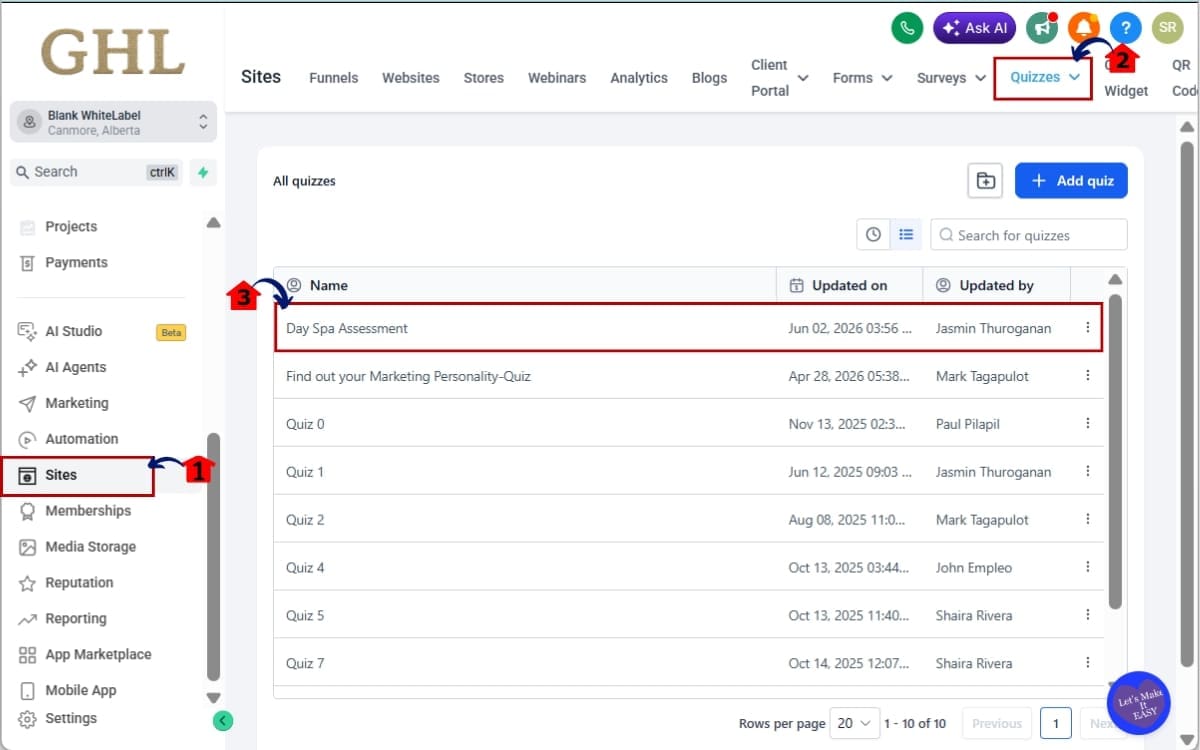Expand the Forms dropdown
This screenshot has width=1200, height=750.
pyautogui.click(x=862, y=78)
